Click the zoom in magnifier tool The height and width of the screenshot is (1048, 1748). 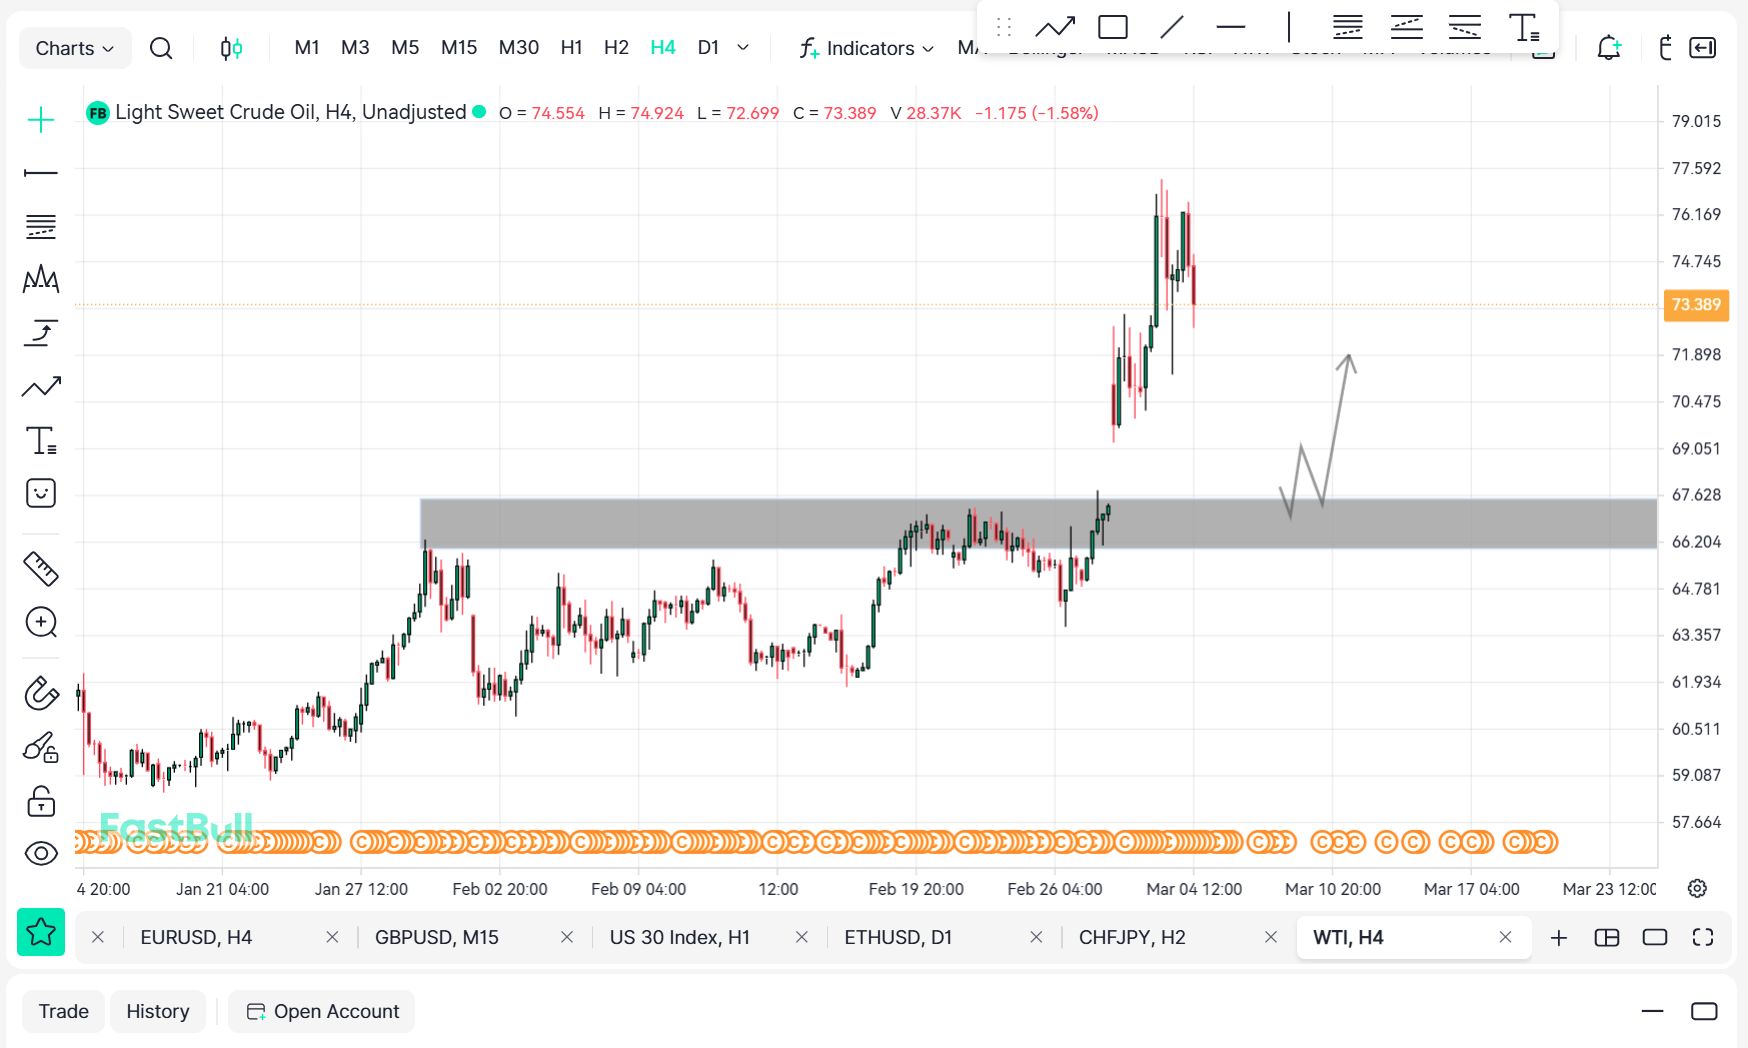pyautogui.click(x=41, y=622)
